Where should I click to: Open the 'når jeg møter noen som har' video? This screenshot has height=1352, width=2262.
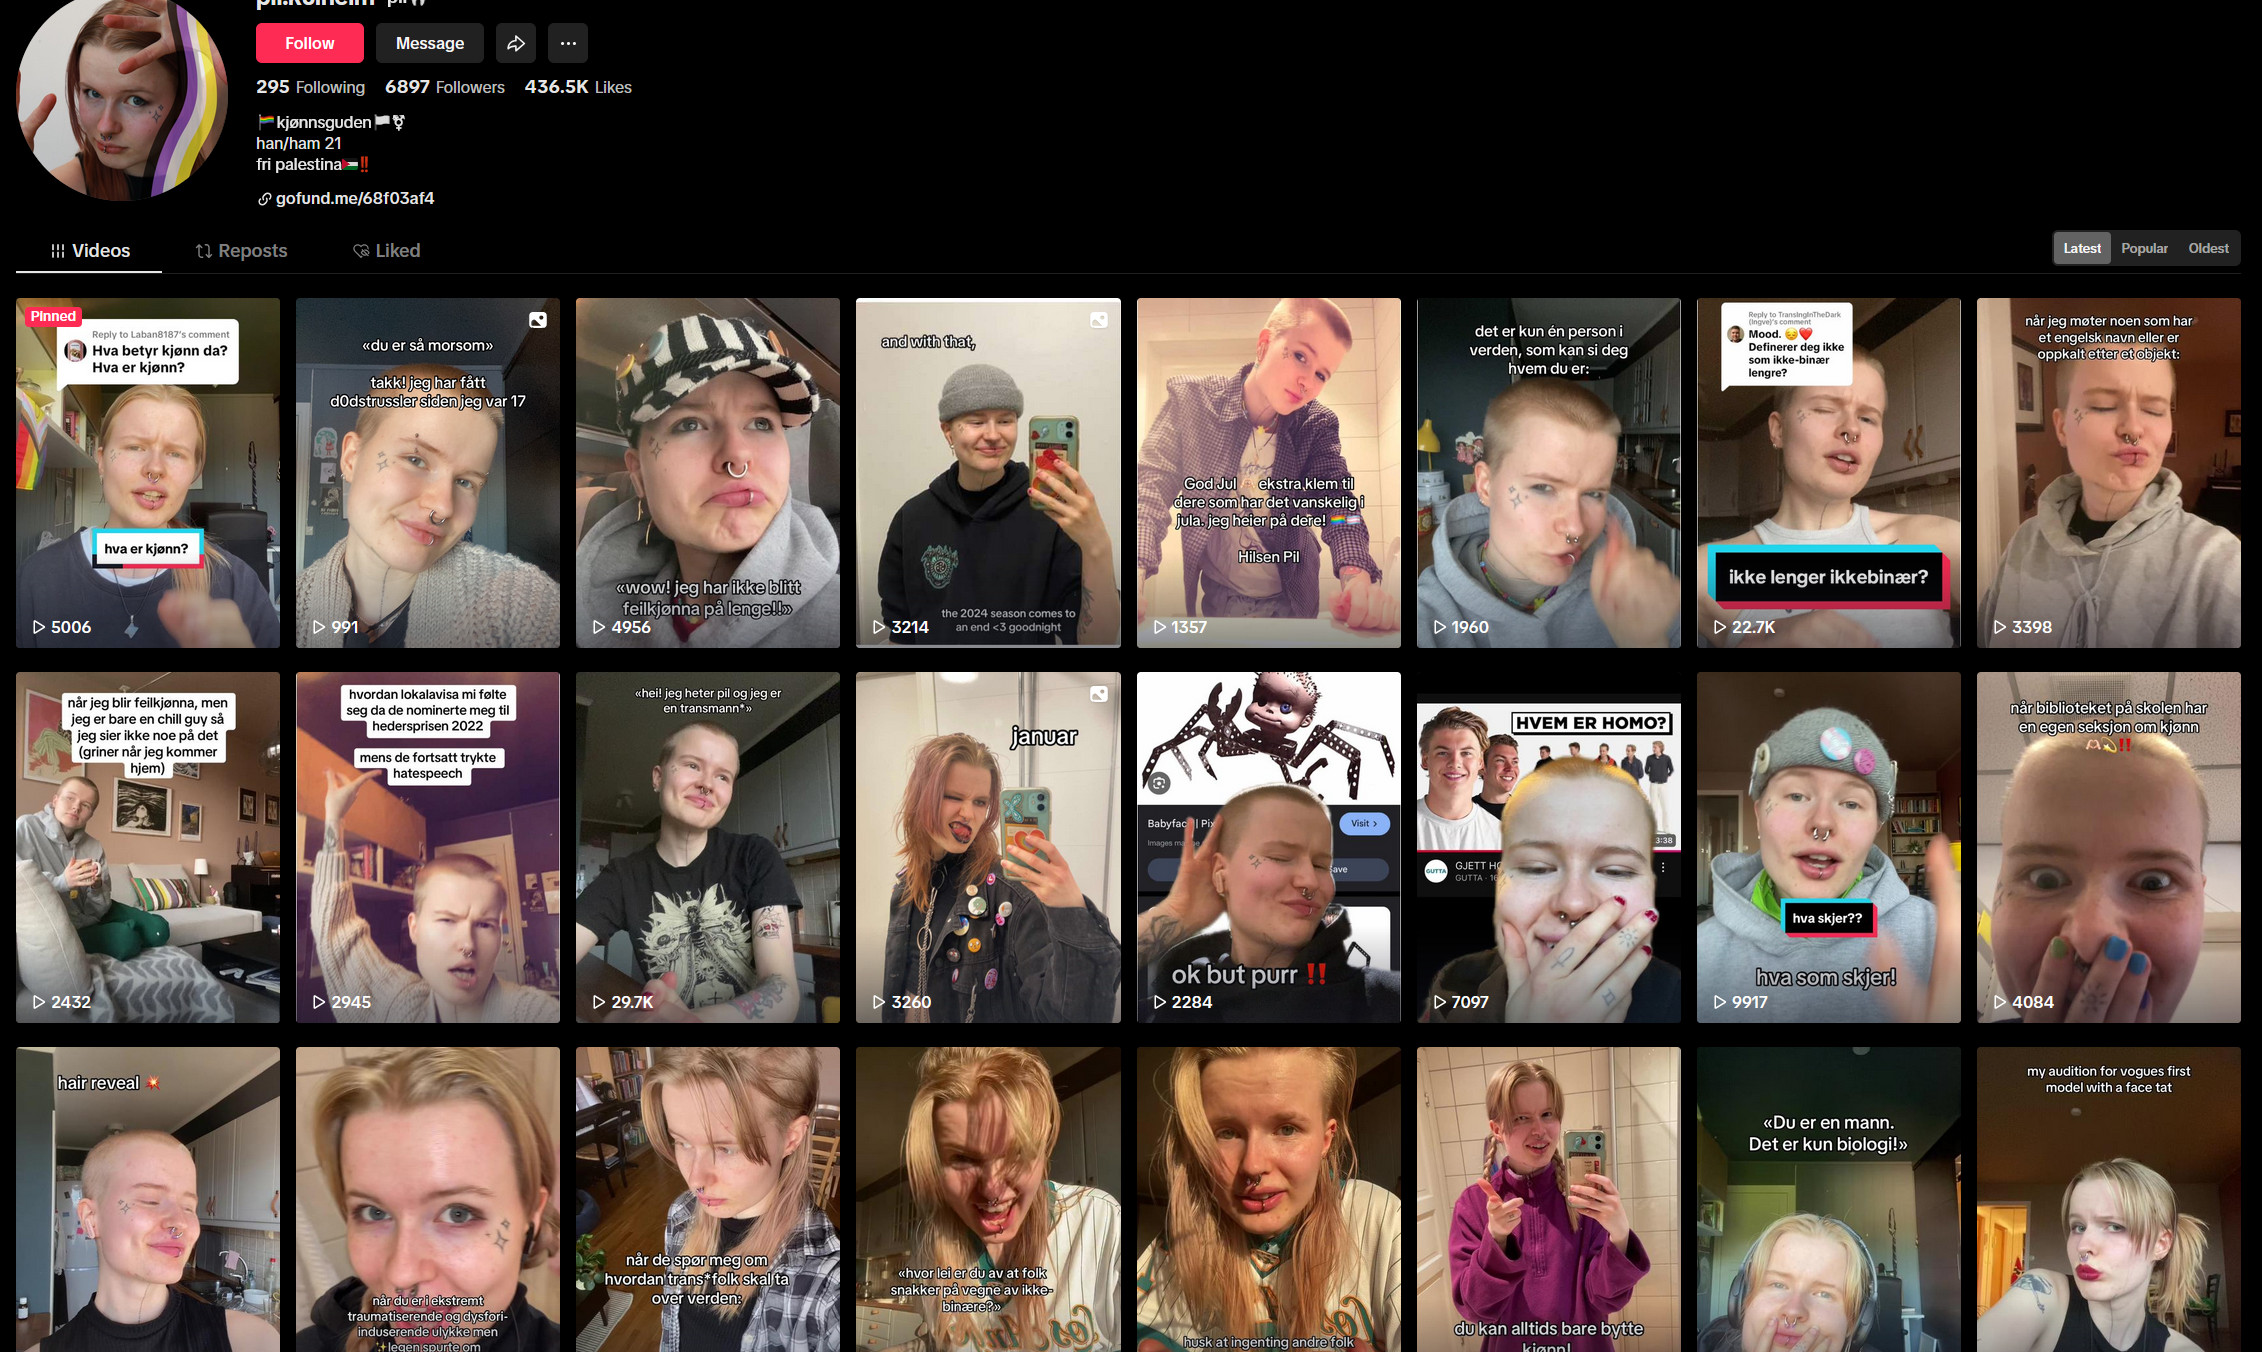coord(2109,473)
